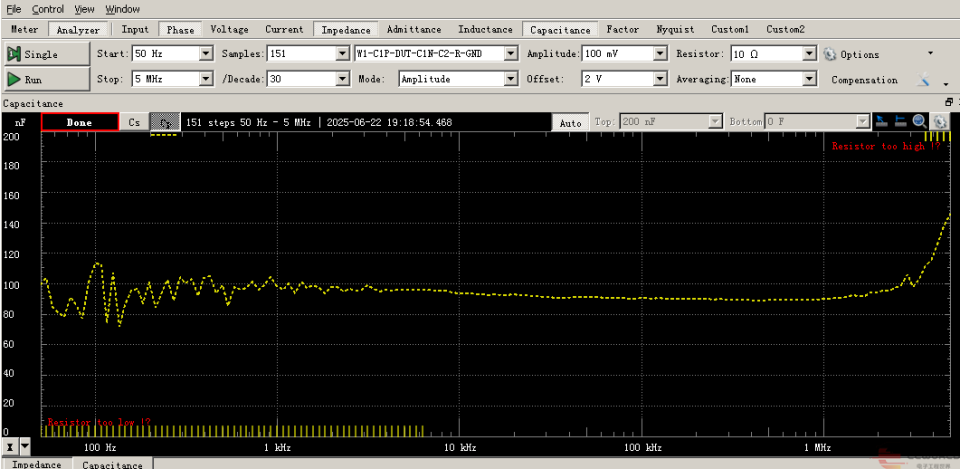Click the Done status button
This screenshot has height=469, width=960.
80,122
